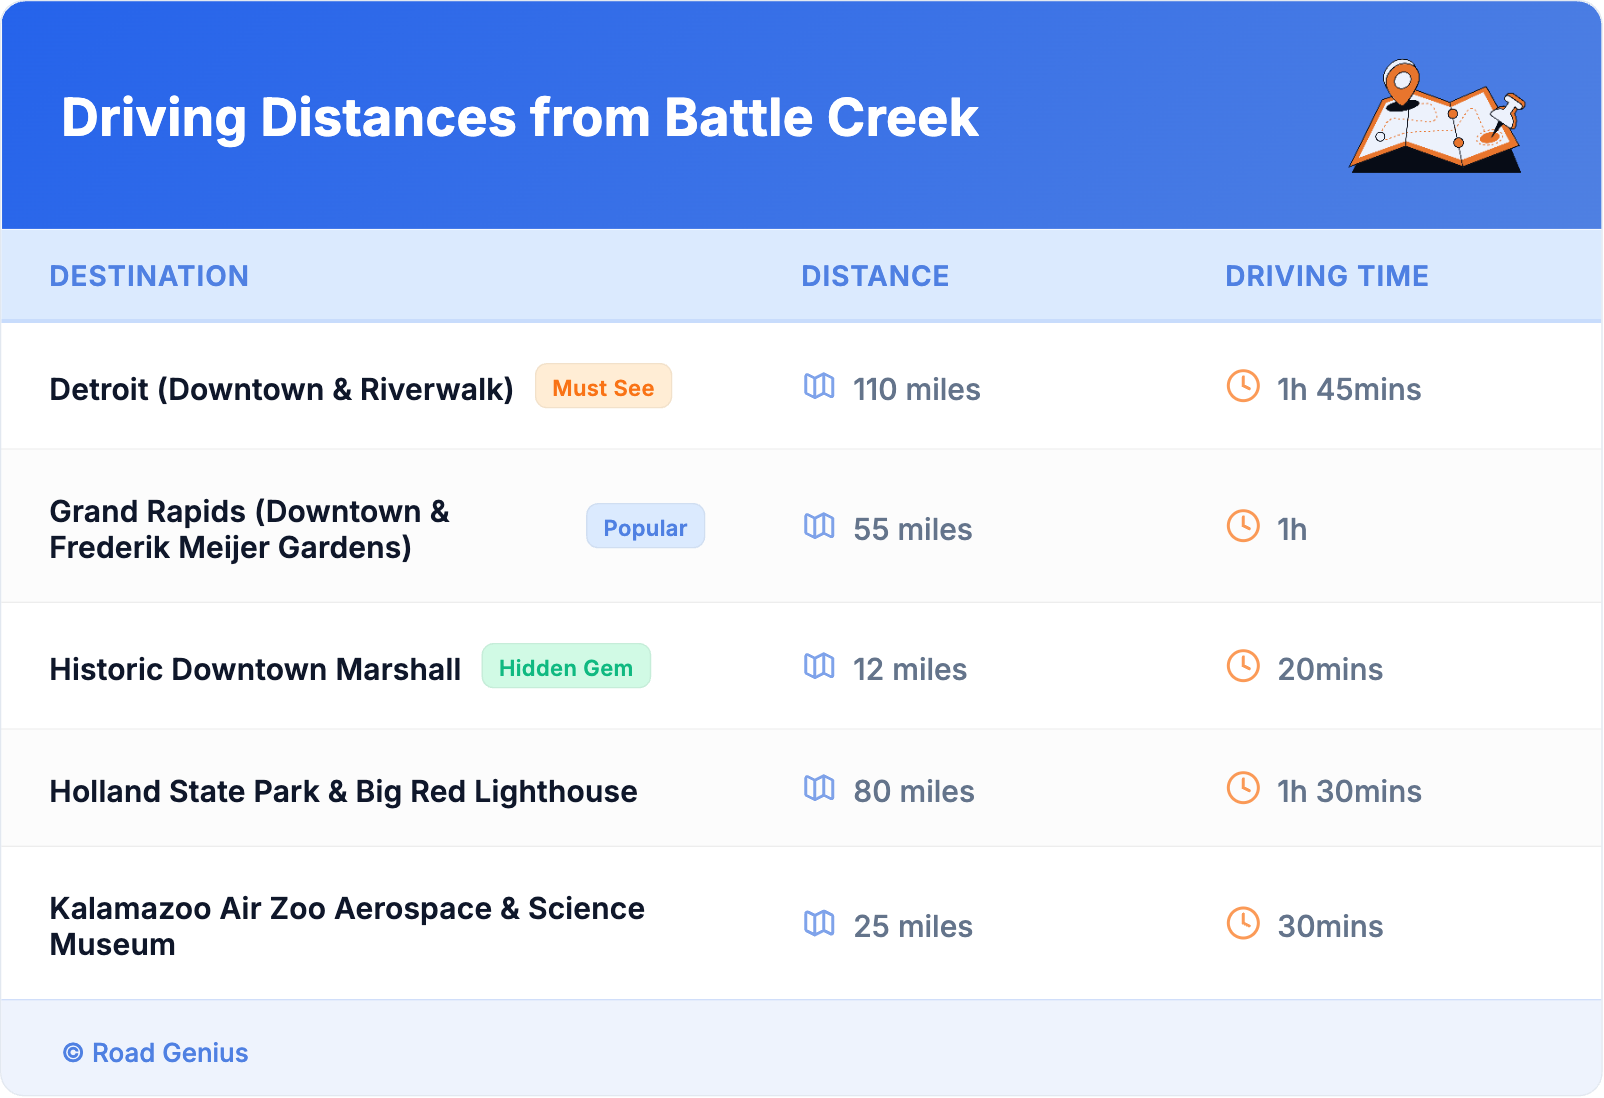Open the Road Genius copyright link

click(x=156, y=1053)
